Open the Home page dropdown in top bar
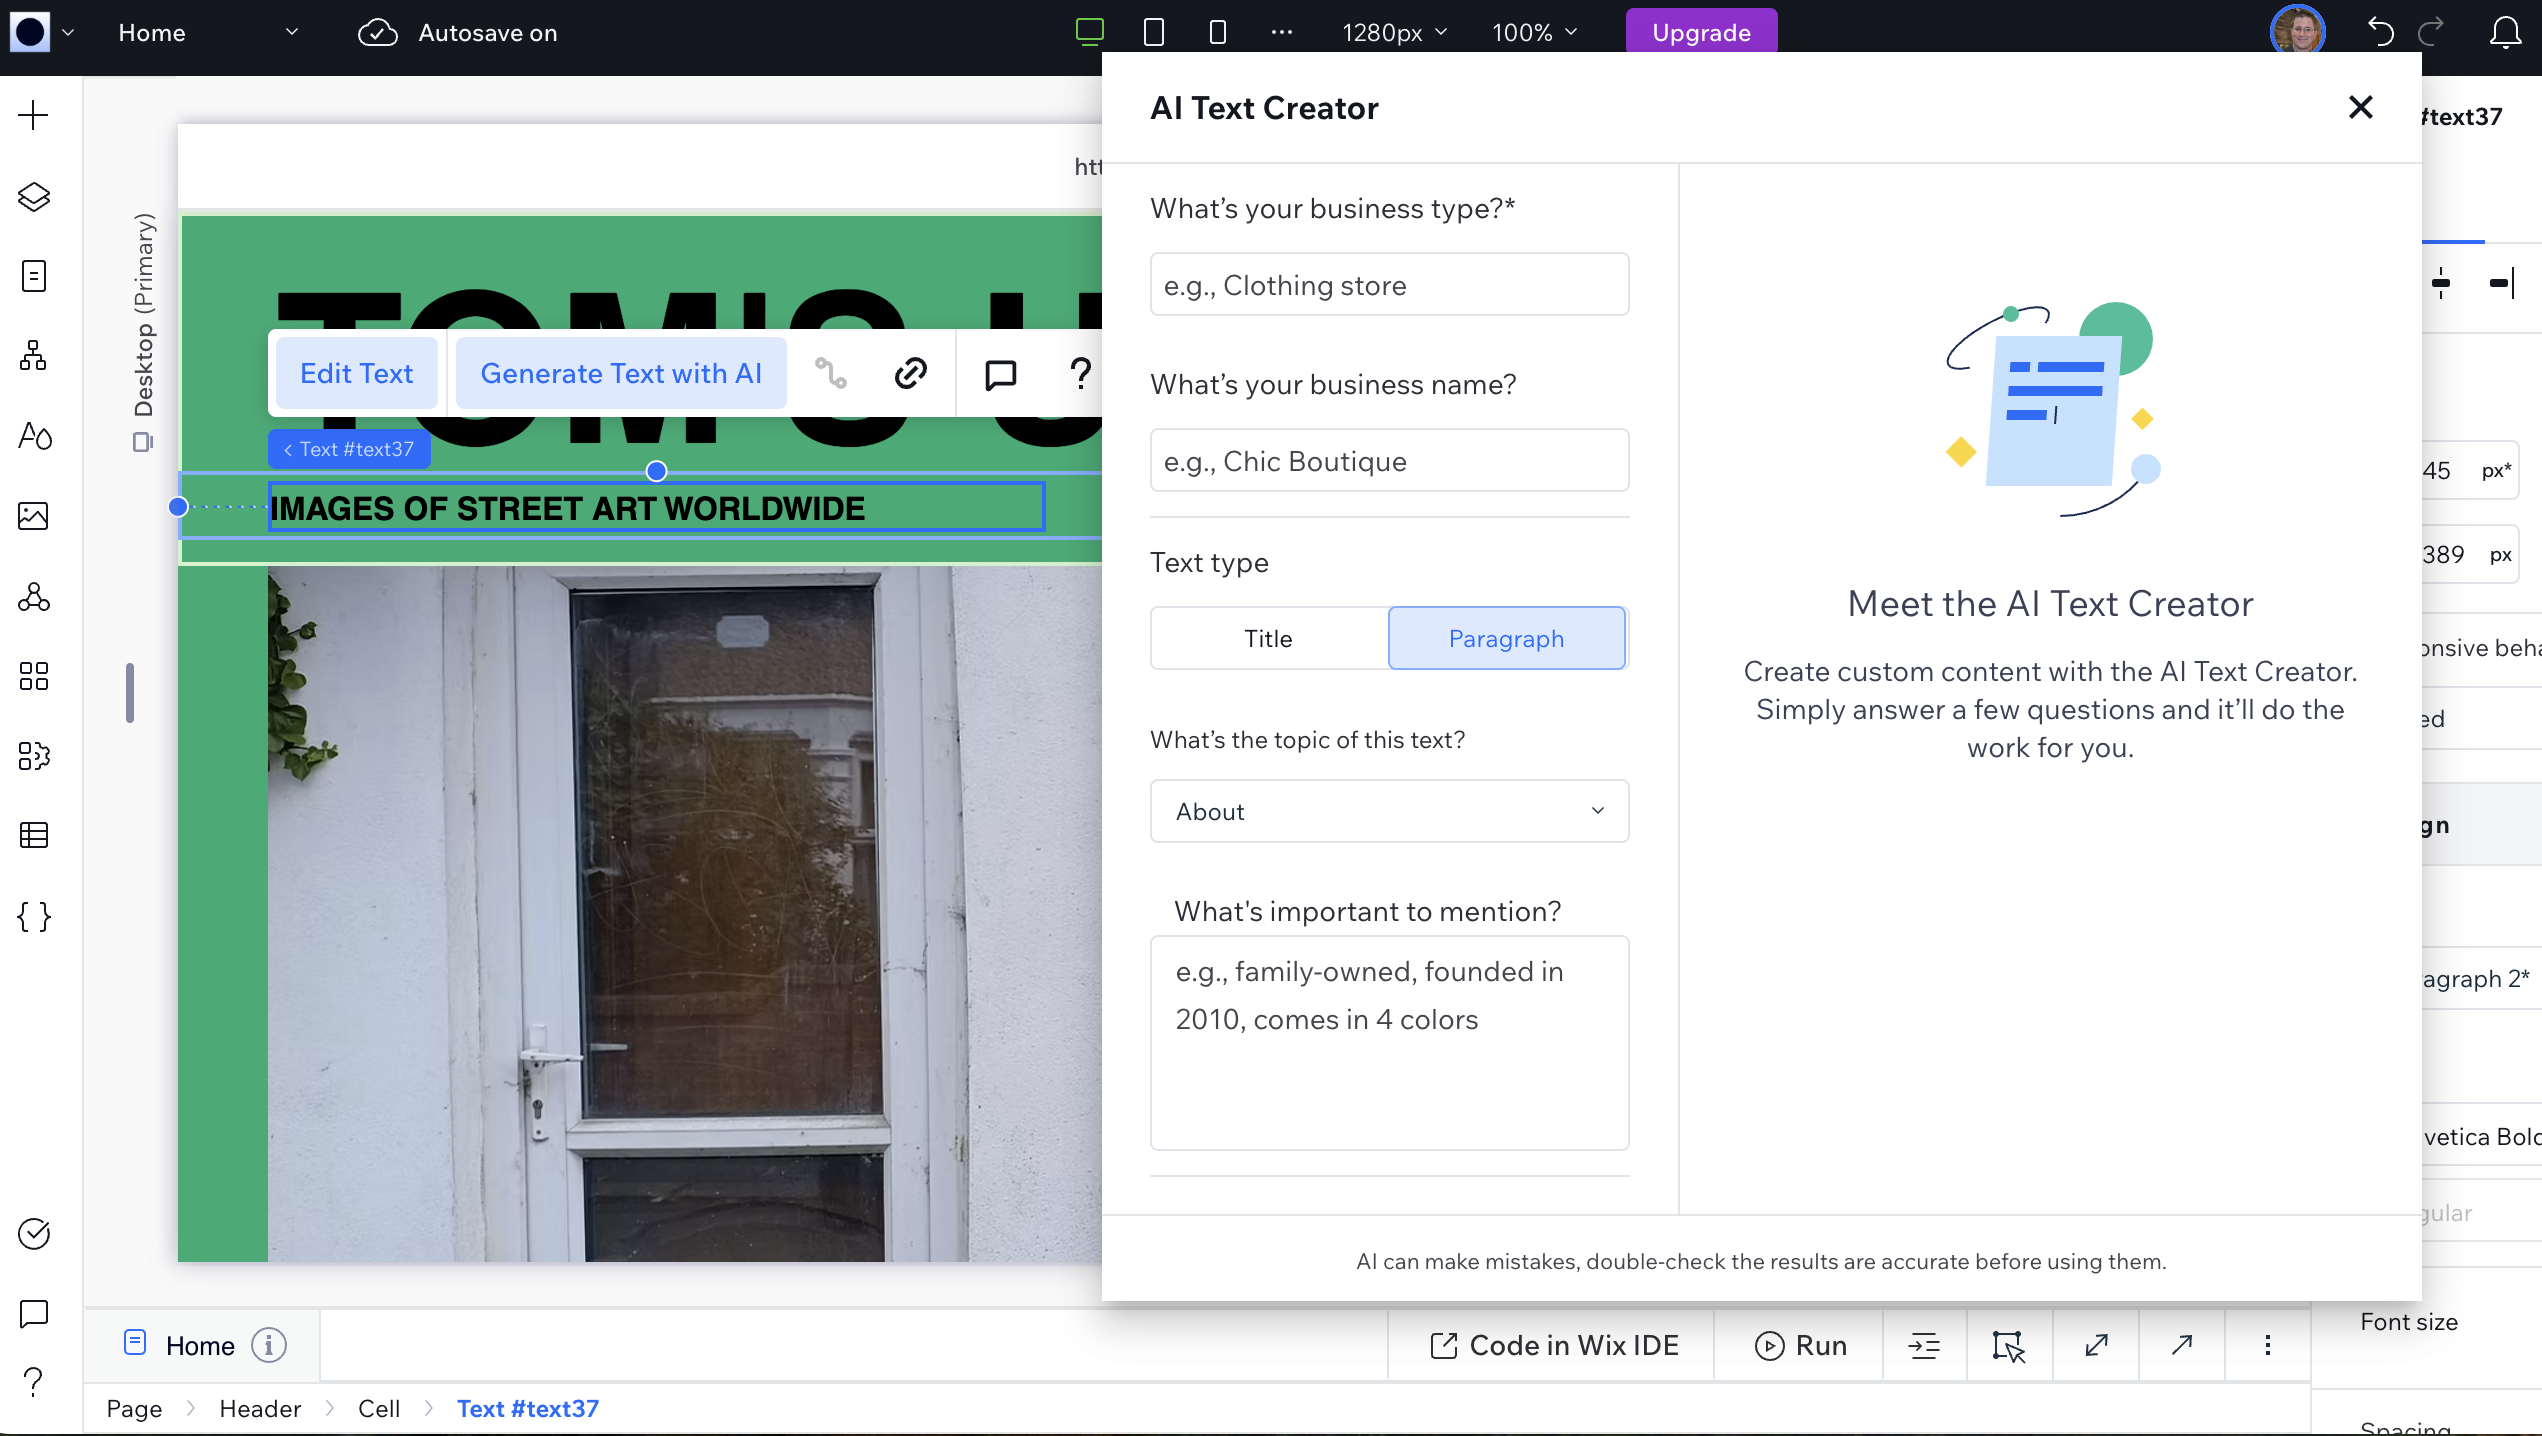 pyautogui.click(x=208, y=32)
